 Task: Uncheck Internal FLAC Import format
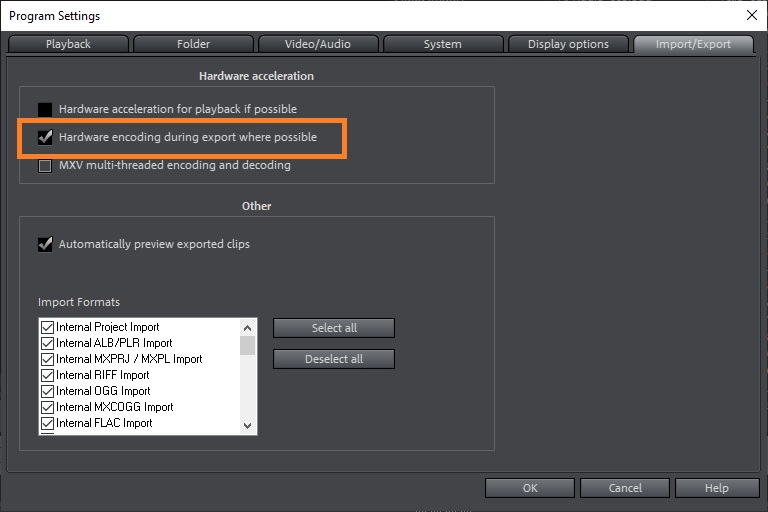[48, 423]
